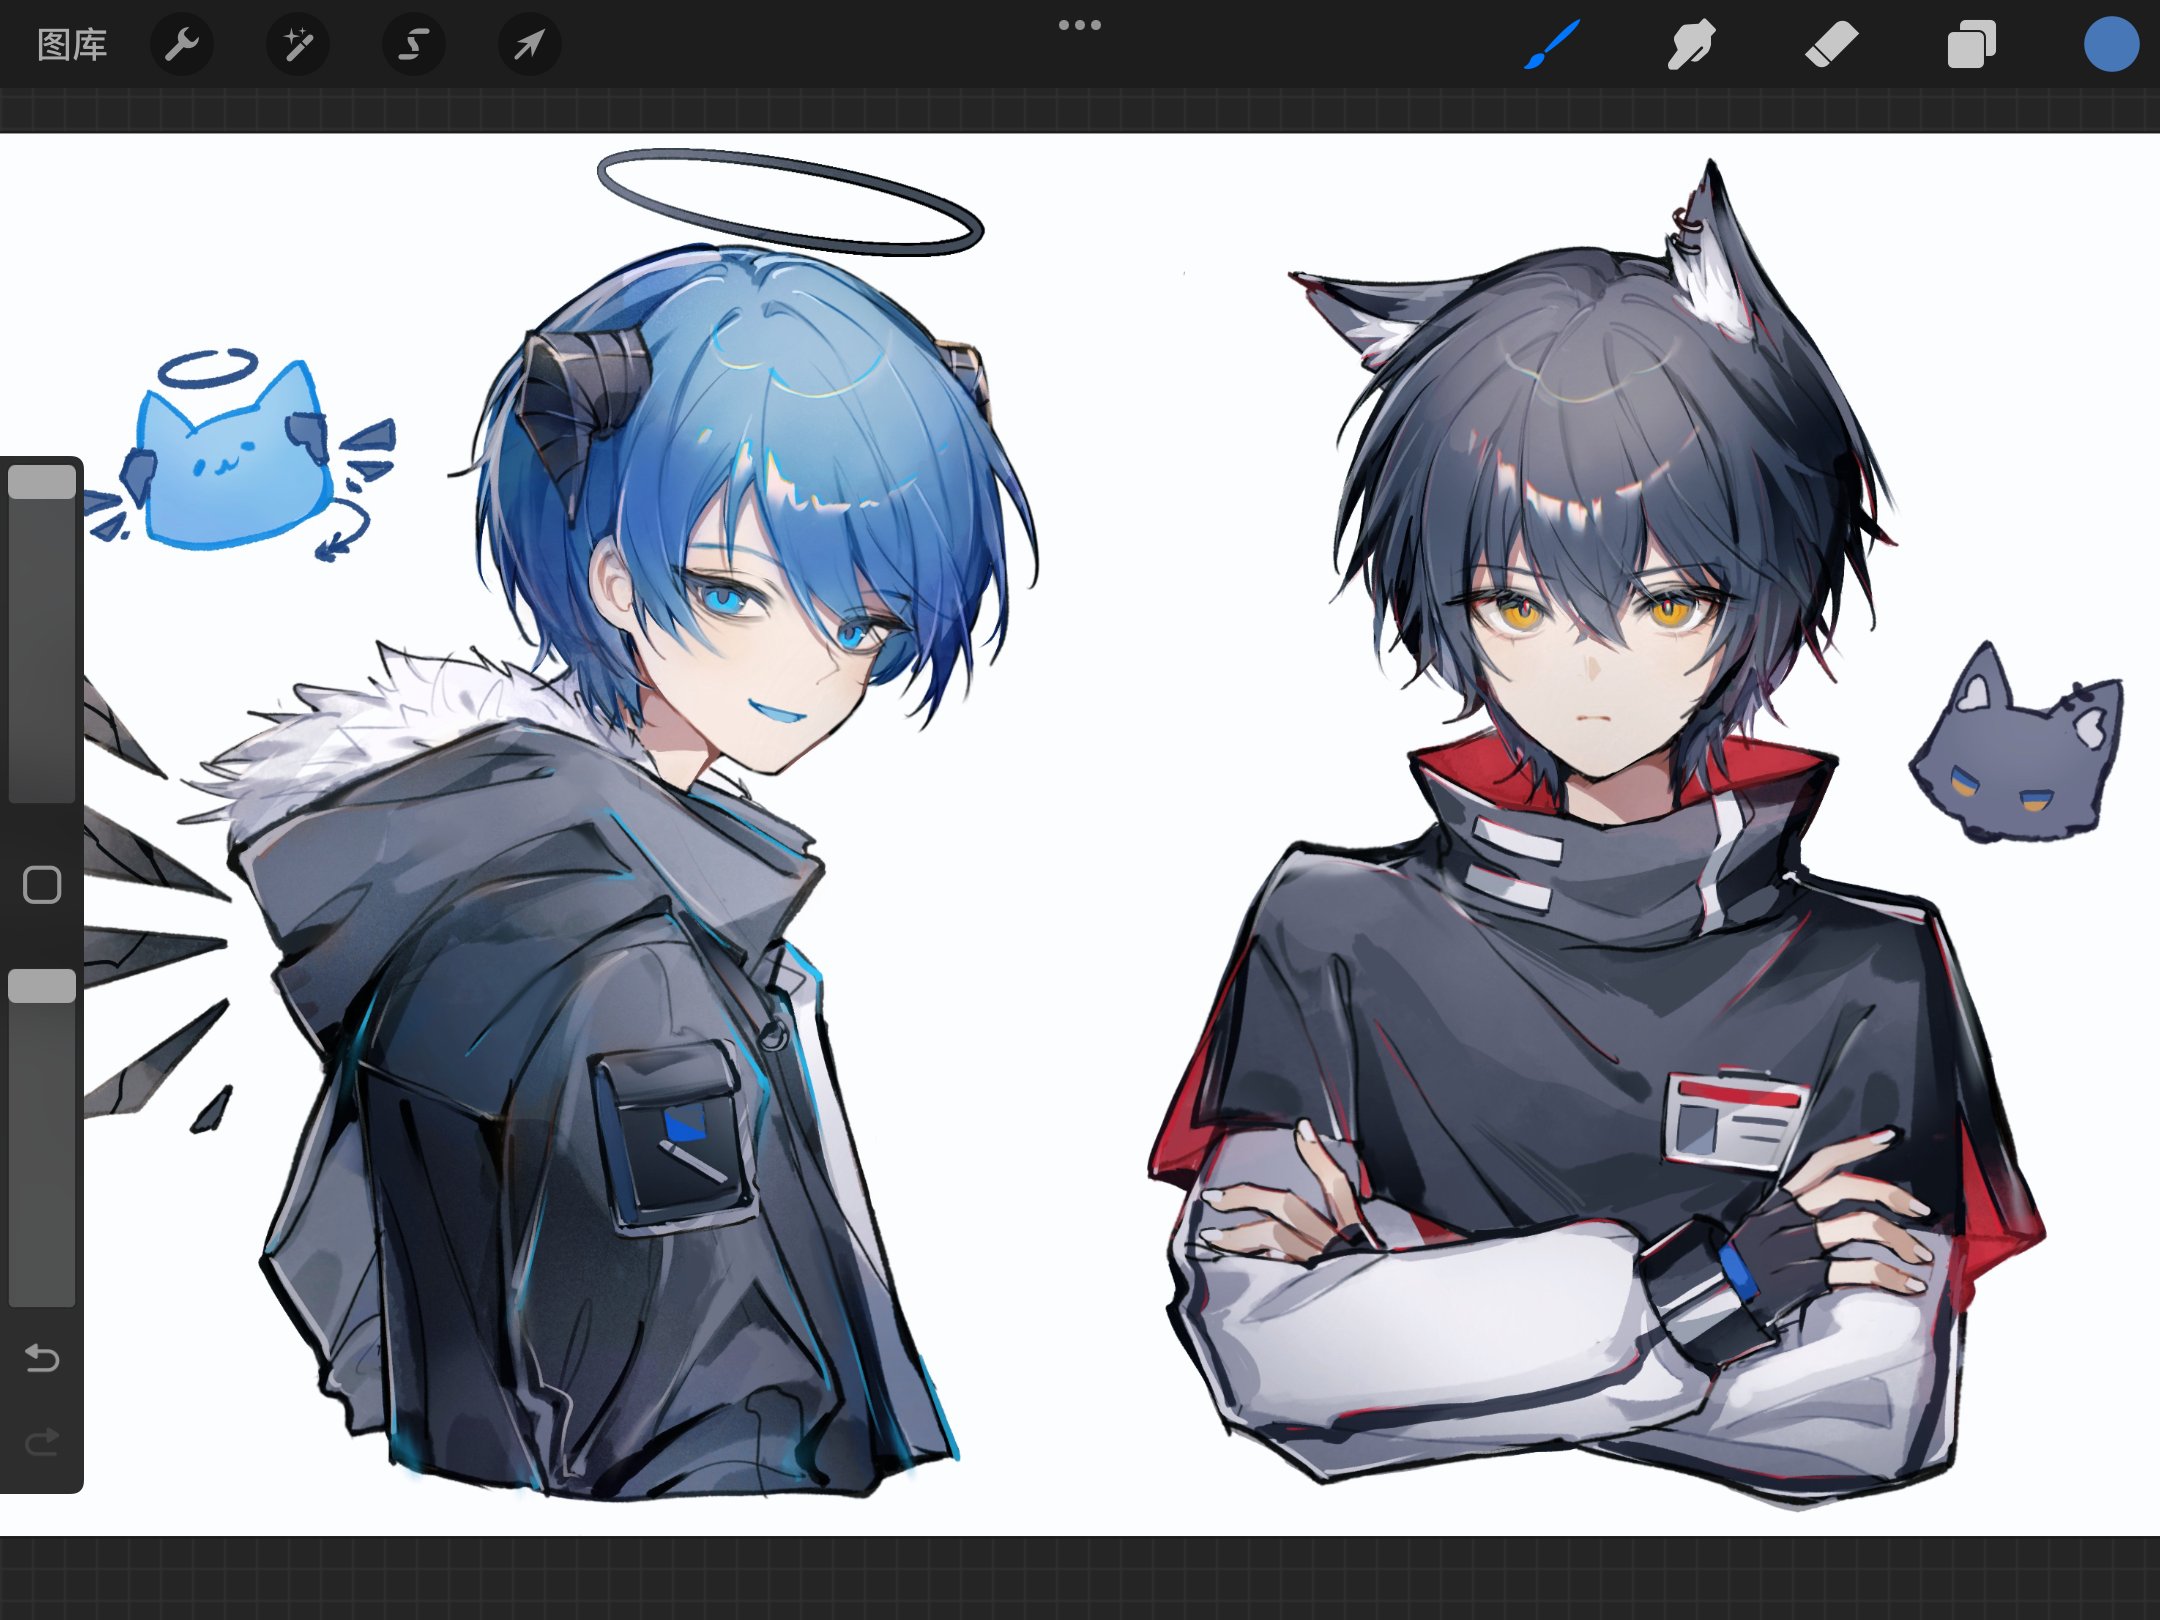This screenshot has width=2160, height=1620.
Task: Click the brush size slider handle
Action: pos(42,481)
